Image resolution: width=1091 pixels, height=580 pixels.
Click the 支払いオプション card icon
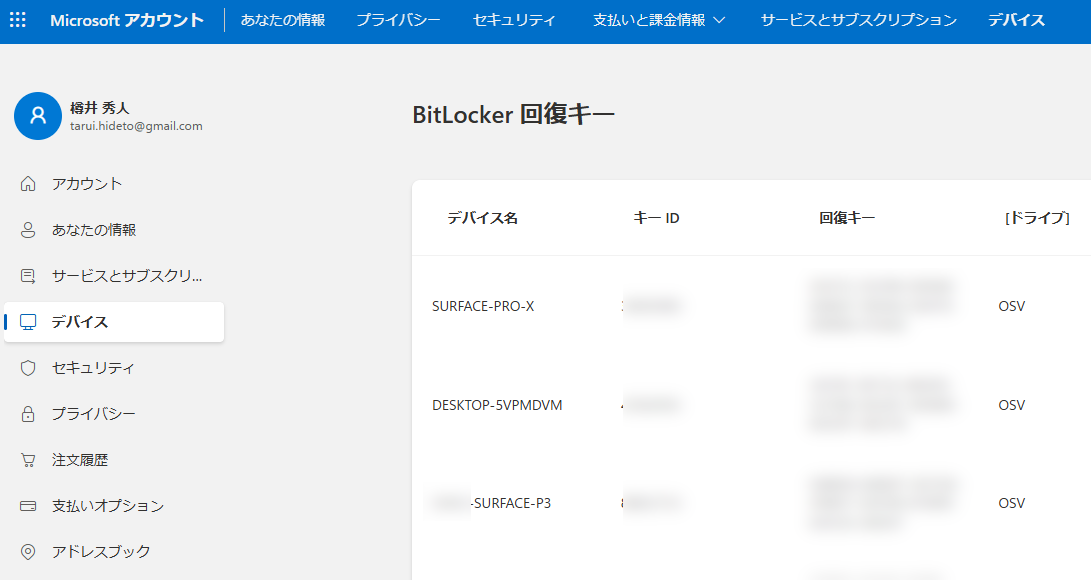[x=27, y=505]
